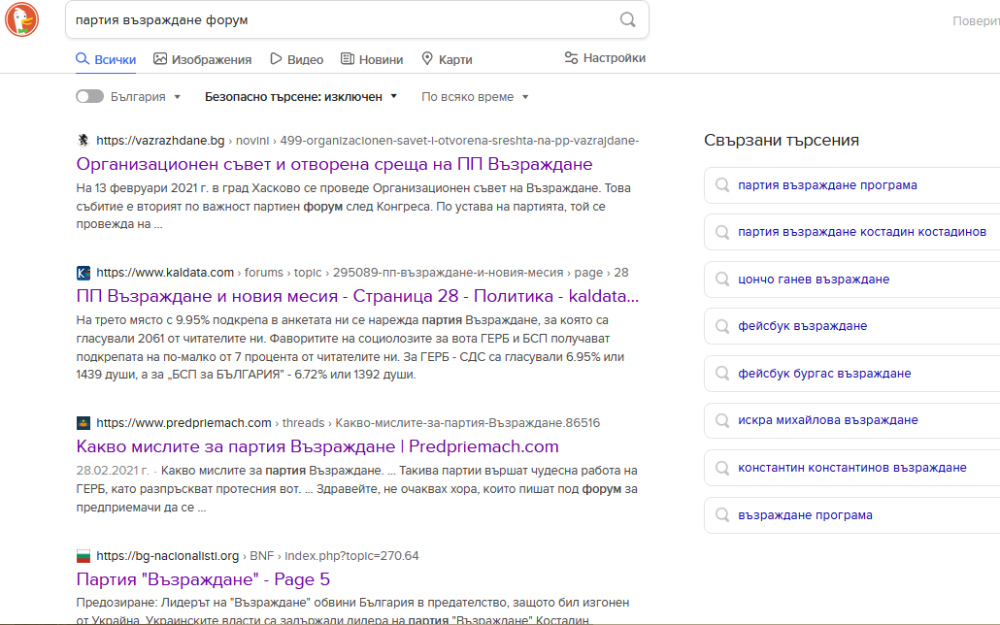Search related партия възраждане програма
The image size is (1000, 625).
827,185
